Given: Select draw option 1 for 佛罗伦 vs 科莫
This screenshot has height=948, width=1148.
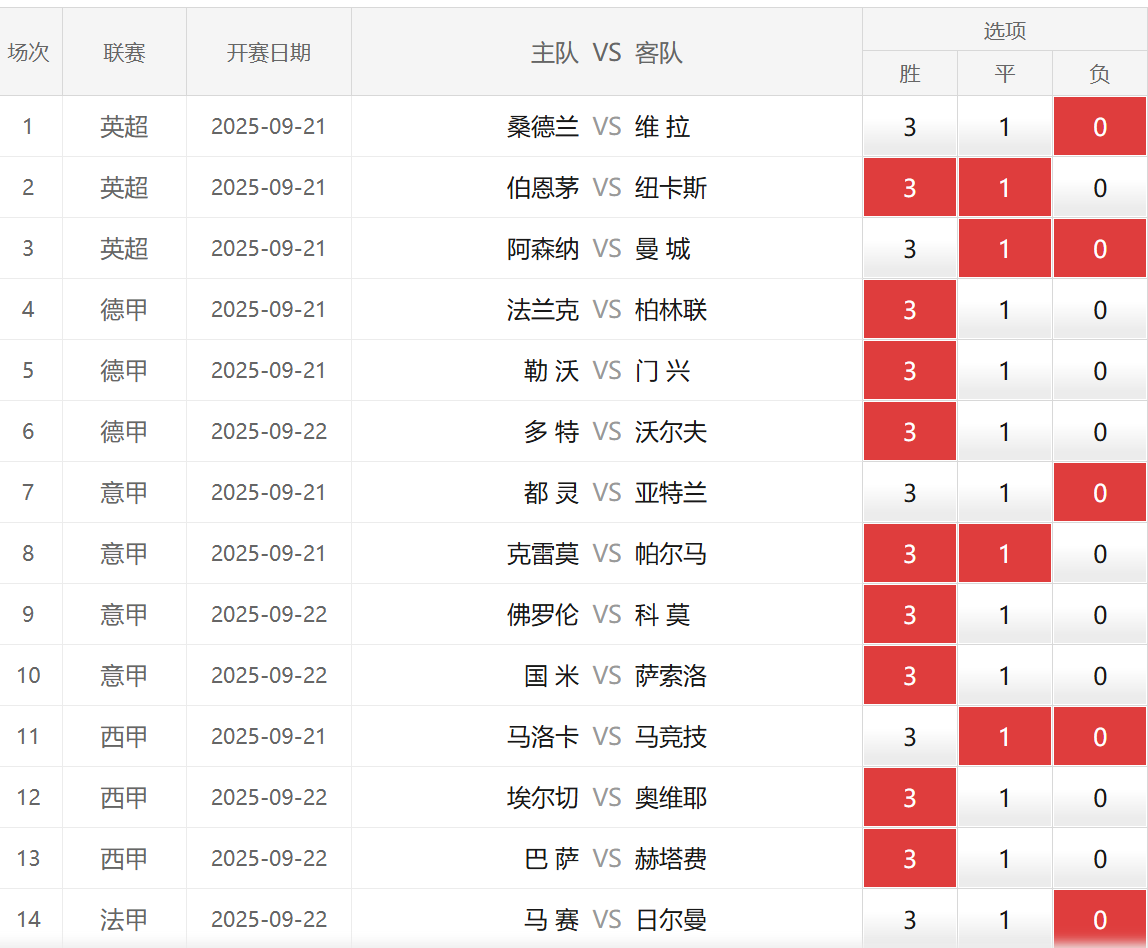Looking at the screenshot, I should pyautogui.click(x=1004, y=615).
